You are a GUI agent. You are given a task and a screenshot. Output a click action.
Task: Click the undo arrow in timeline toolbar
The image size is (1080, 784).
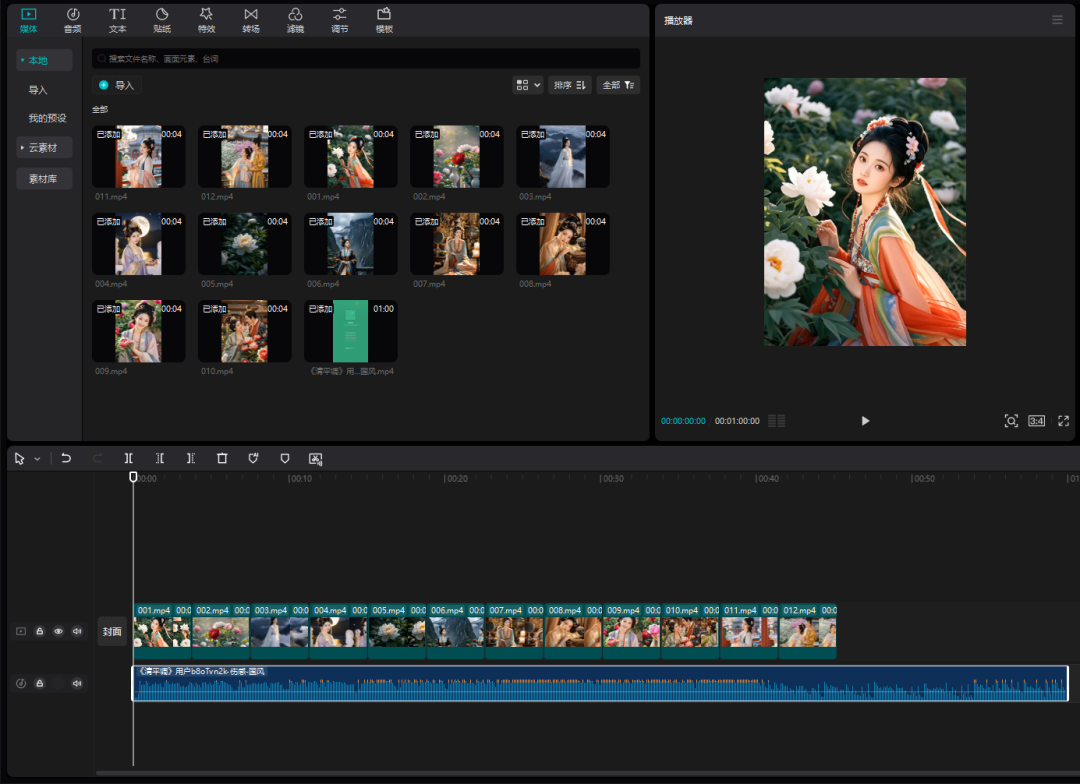[x=66, y=458]
